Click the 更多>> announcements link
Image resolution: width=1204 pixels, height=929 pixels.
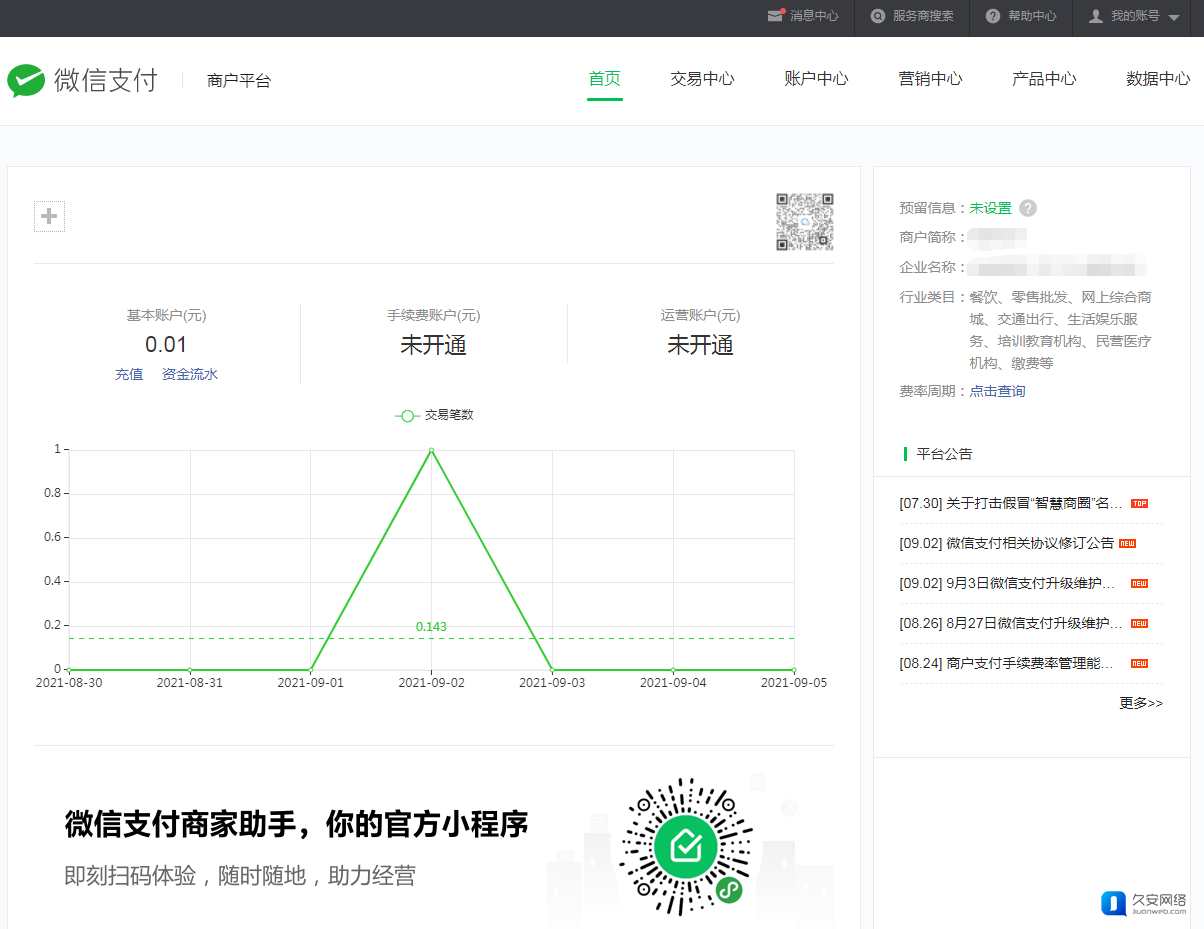[1141, 703]
